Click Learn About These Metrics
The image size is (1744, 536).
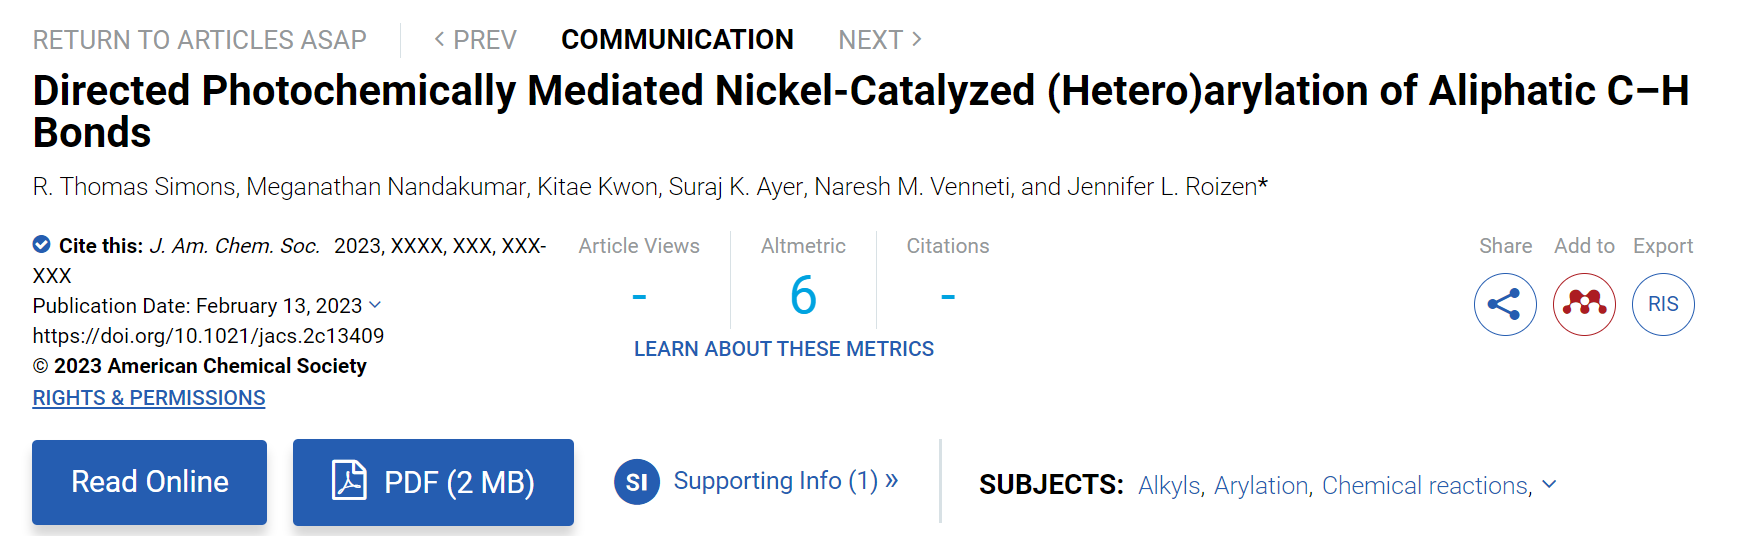pos(784,349)
